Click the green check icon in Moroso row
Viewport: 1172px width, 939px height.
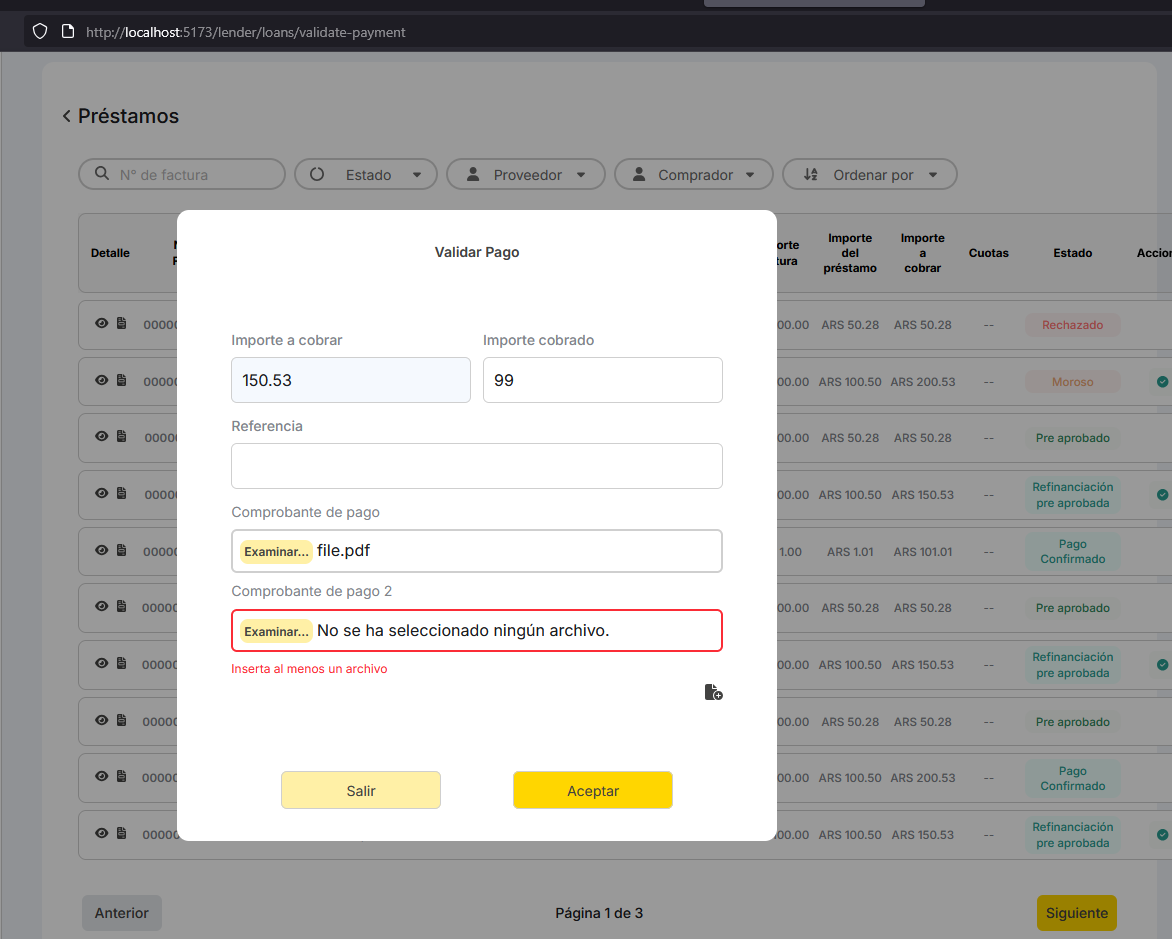(x=1162, y=382)
